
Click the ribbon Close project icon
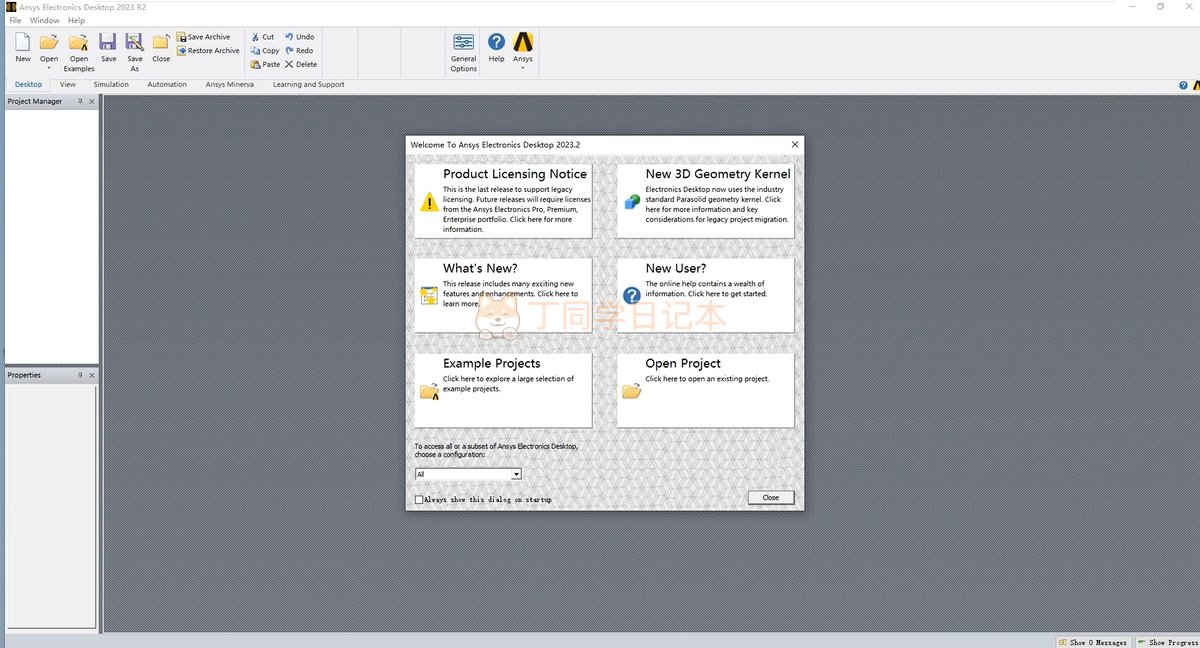(x=161, y=42)
